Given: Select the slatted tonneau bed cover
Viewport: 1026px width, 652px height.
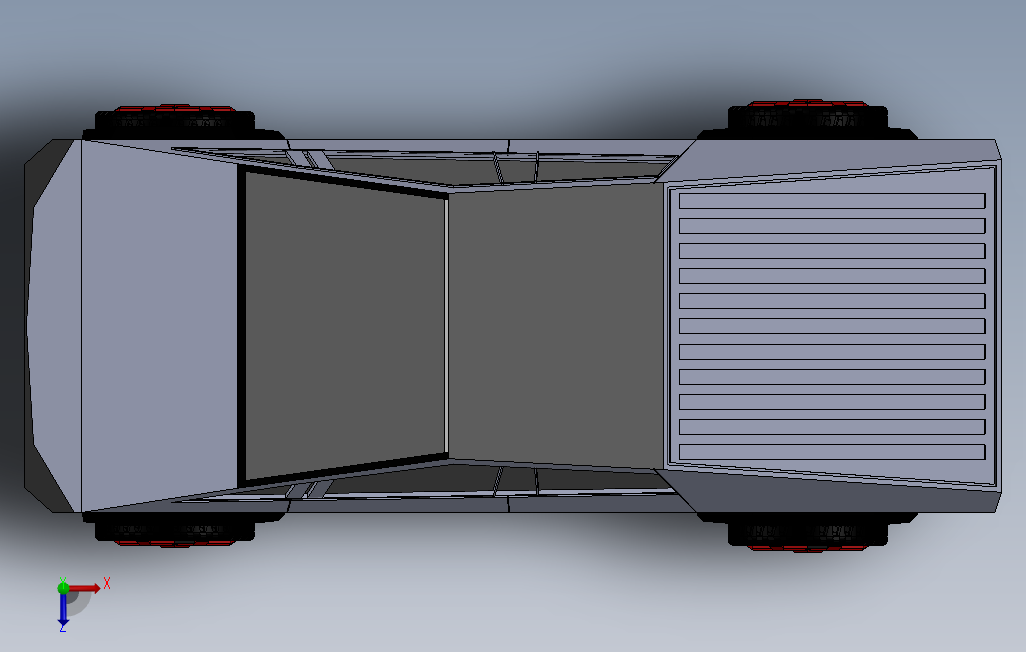Looking at the screenshot, I should pyautogui.click(x=832, y=326).
